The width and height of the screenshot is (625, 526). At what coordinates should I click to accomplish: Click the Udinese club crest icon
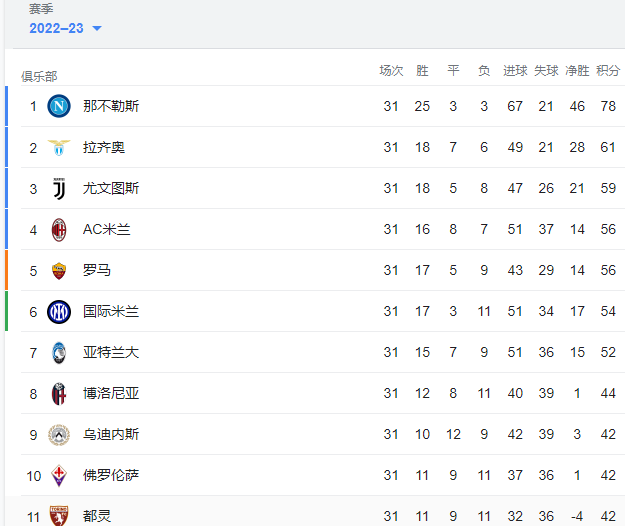coord(59,435)
